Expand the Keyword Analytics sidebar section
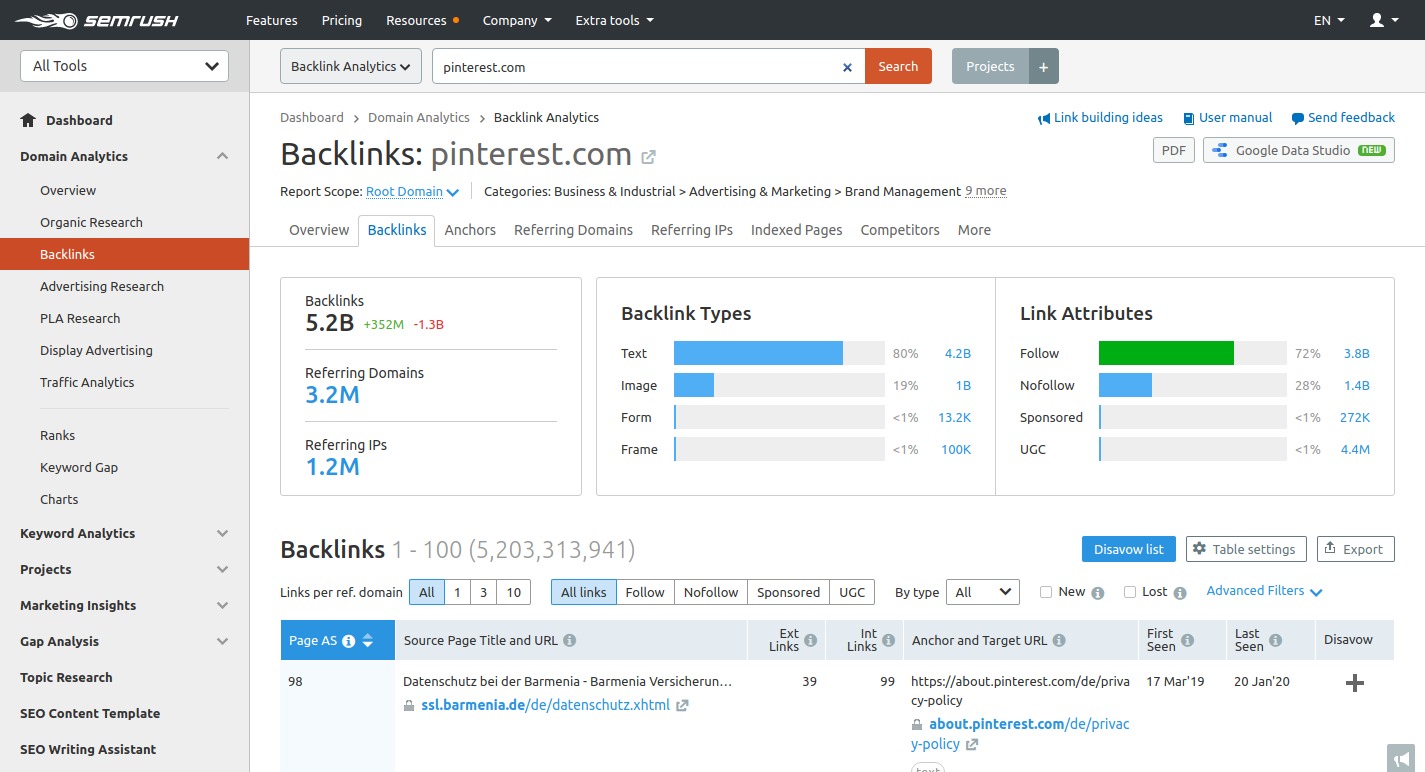1425x772 pixels. 222,534
